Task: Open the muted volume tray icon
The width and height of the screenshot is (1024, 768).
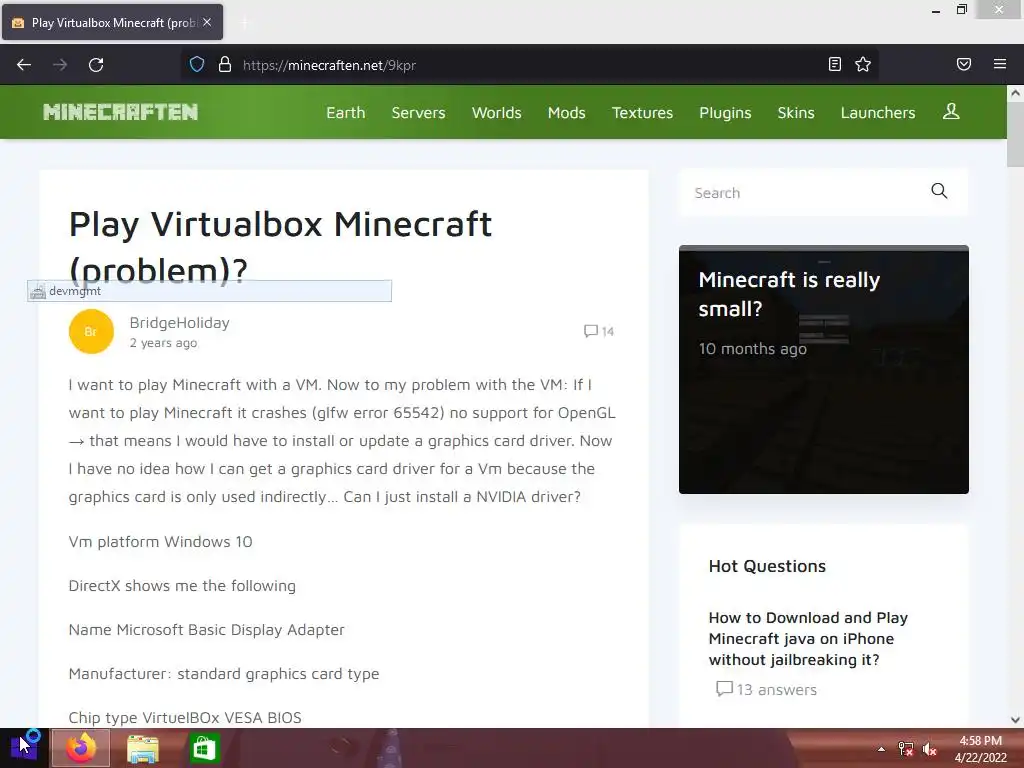Action: point(929,749)
